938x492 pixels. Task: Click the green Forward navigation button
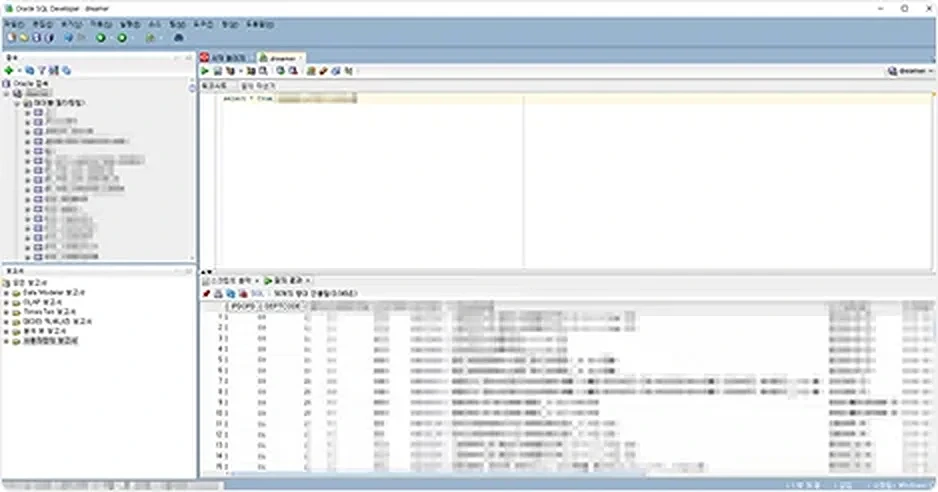(x=122, y=38)
